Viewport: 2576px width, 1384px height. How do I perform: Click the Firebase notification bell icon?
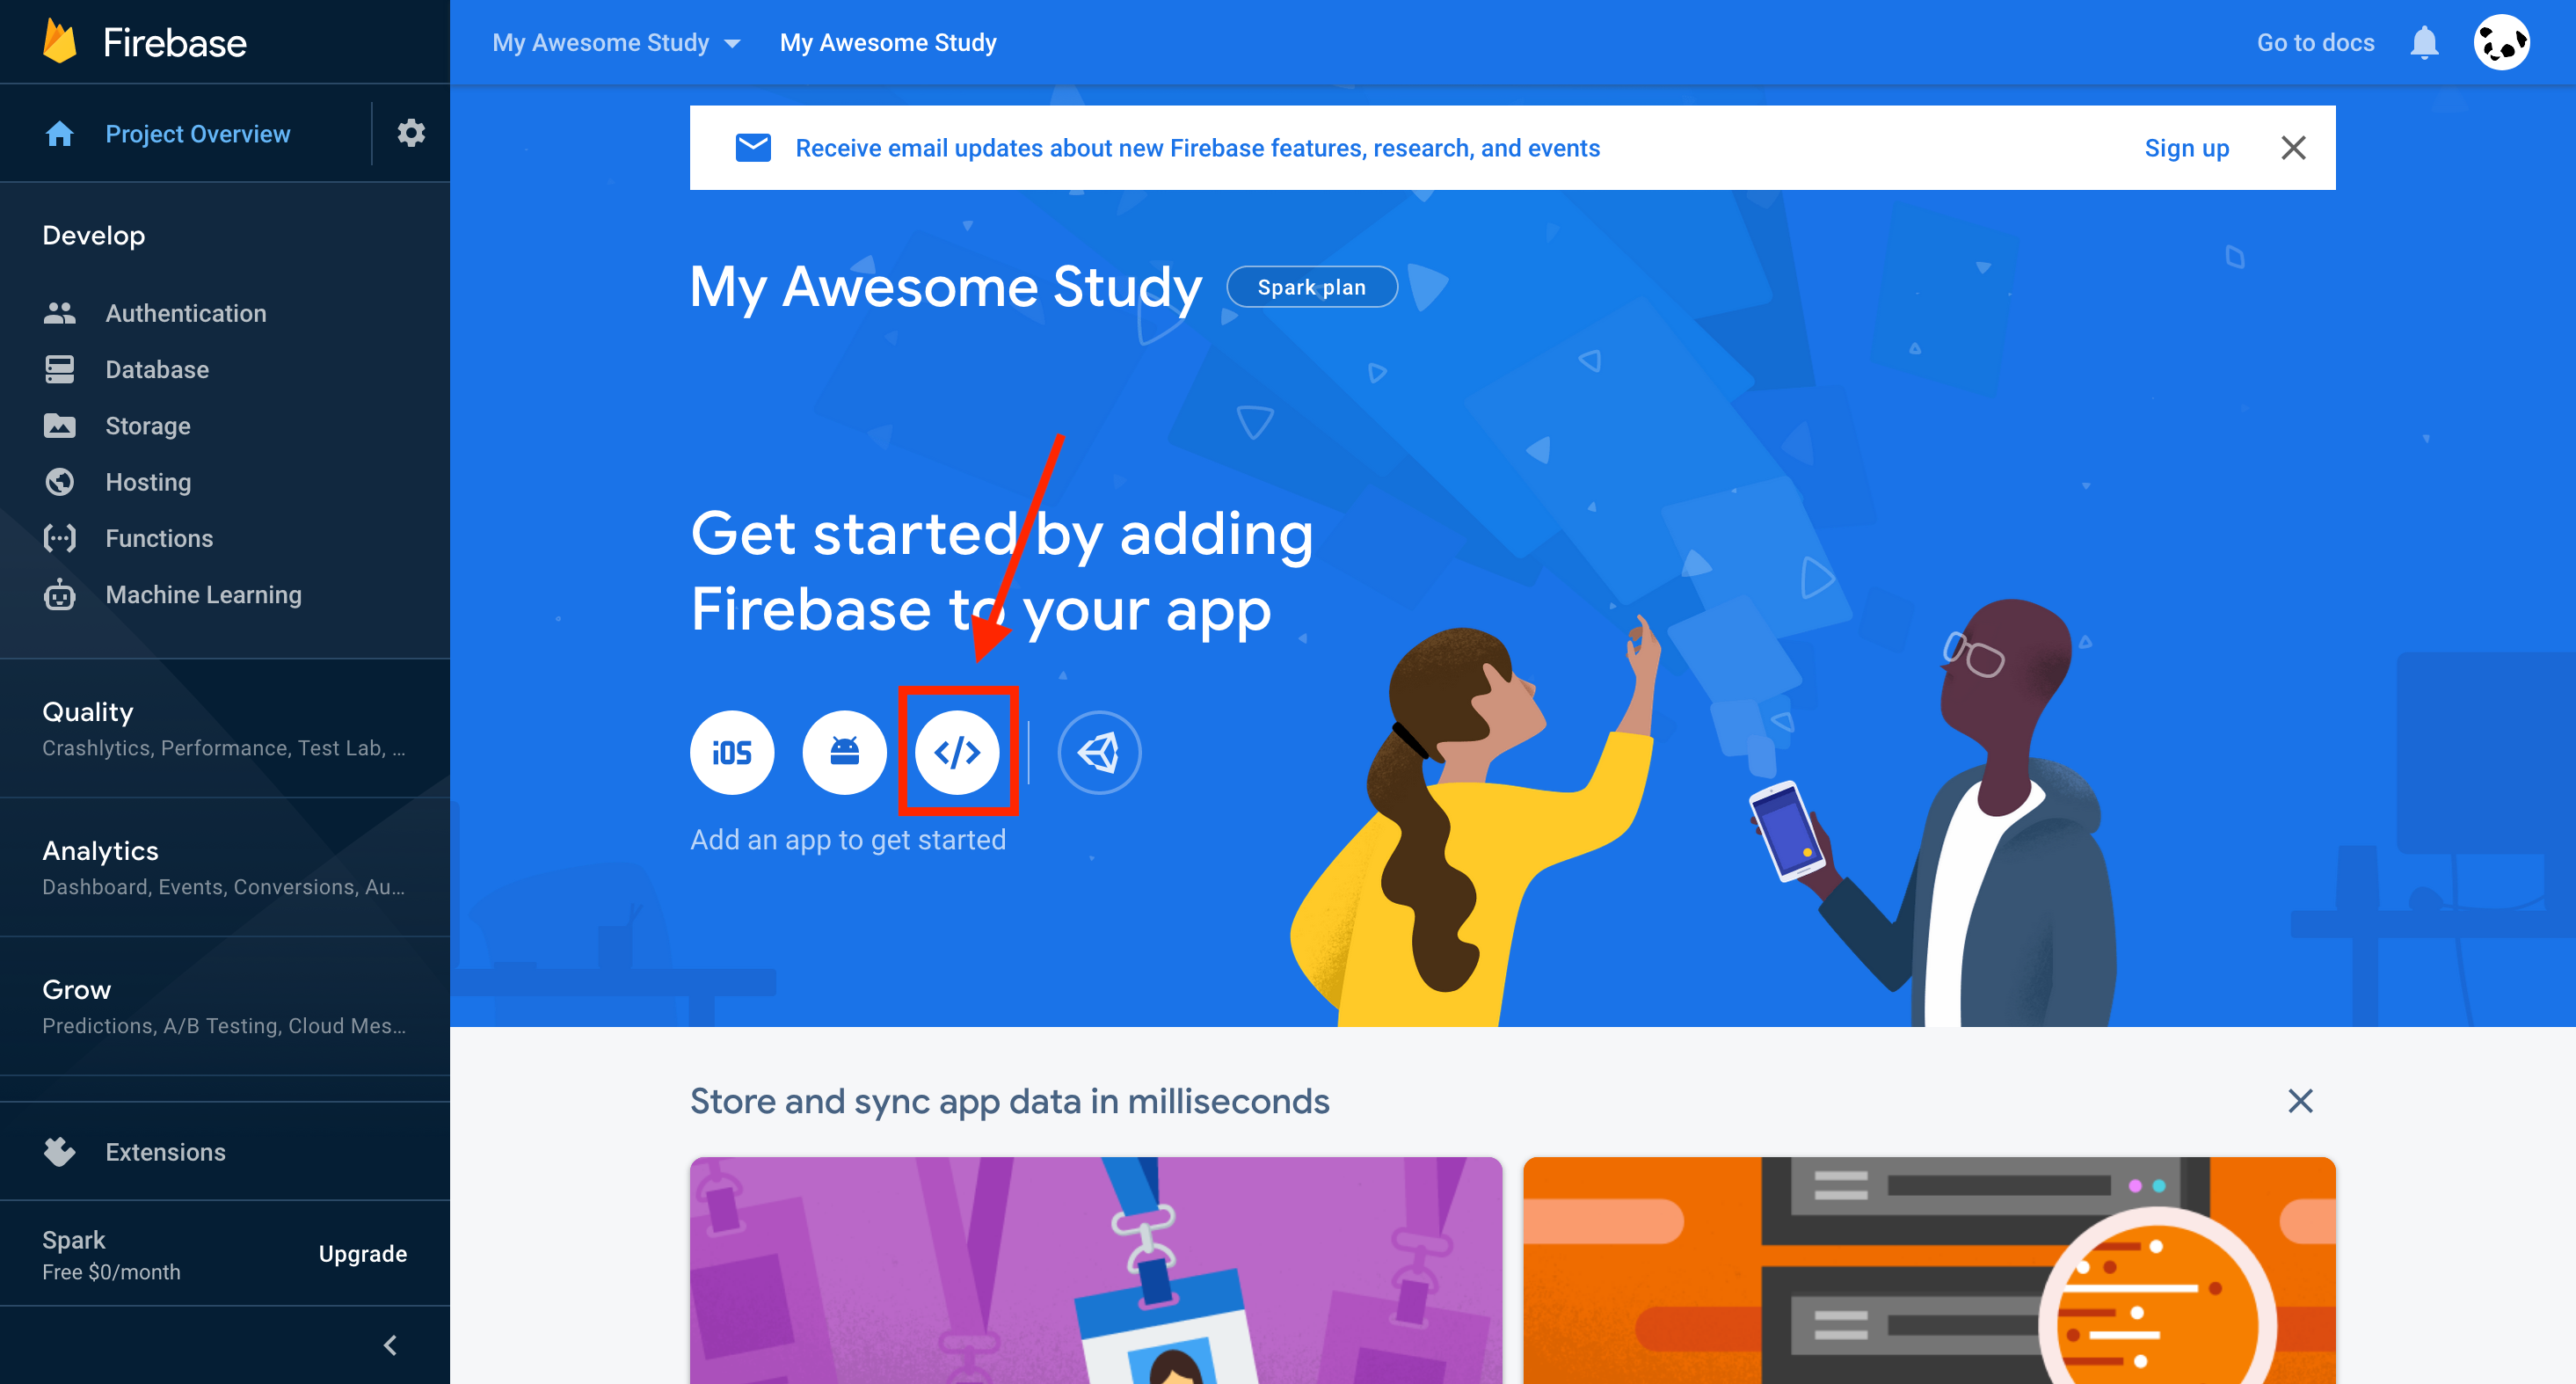tap(2423, 41)
